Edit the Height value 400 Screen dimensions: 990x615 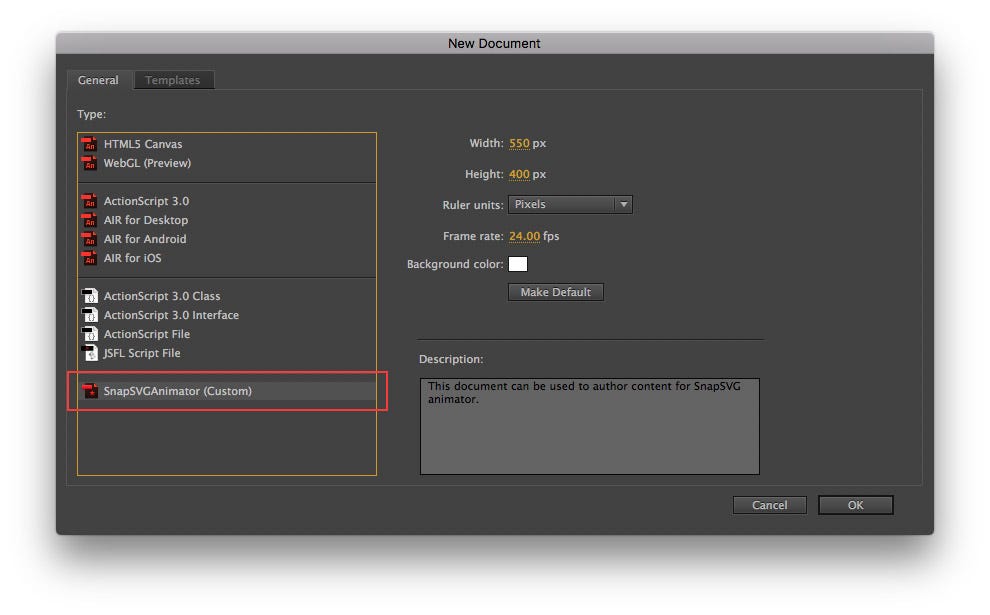coord(519,174)
